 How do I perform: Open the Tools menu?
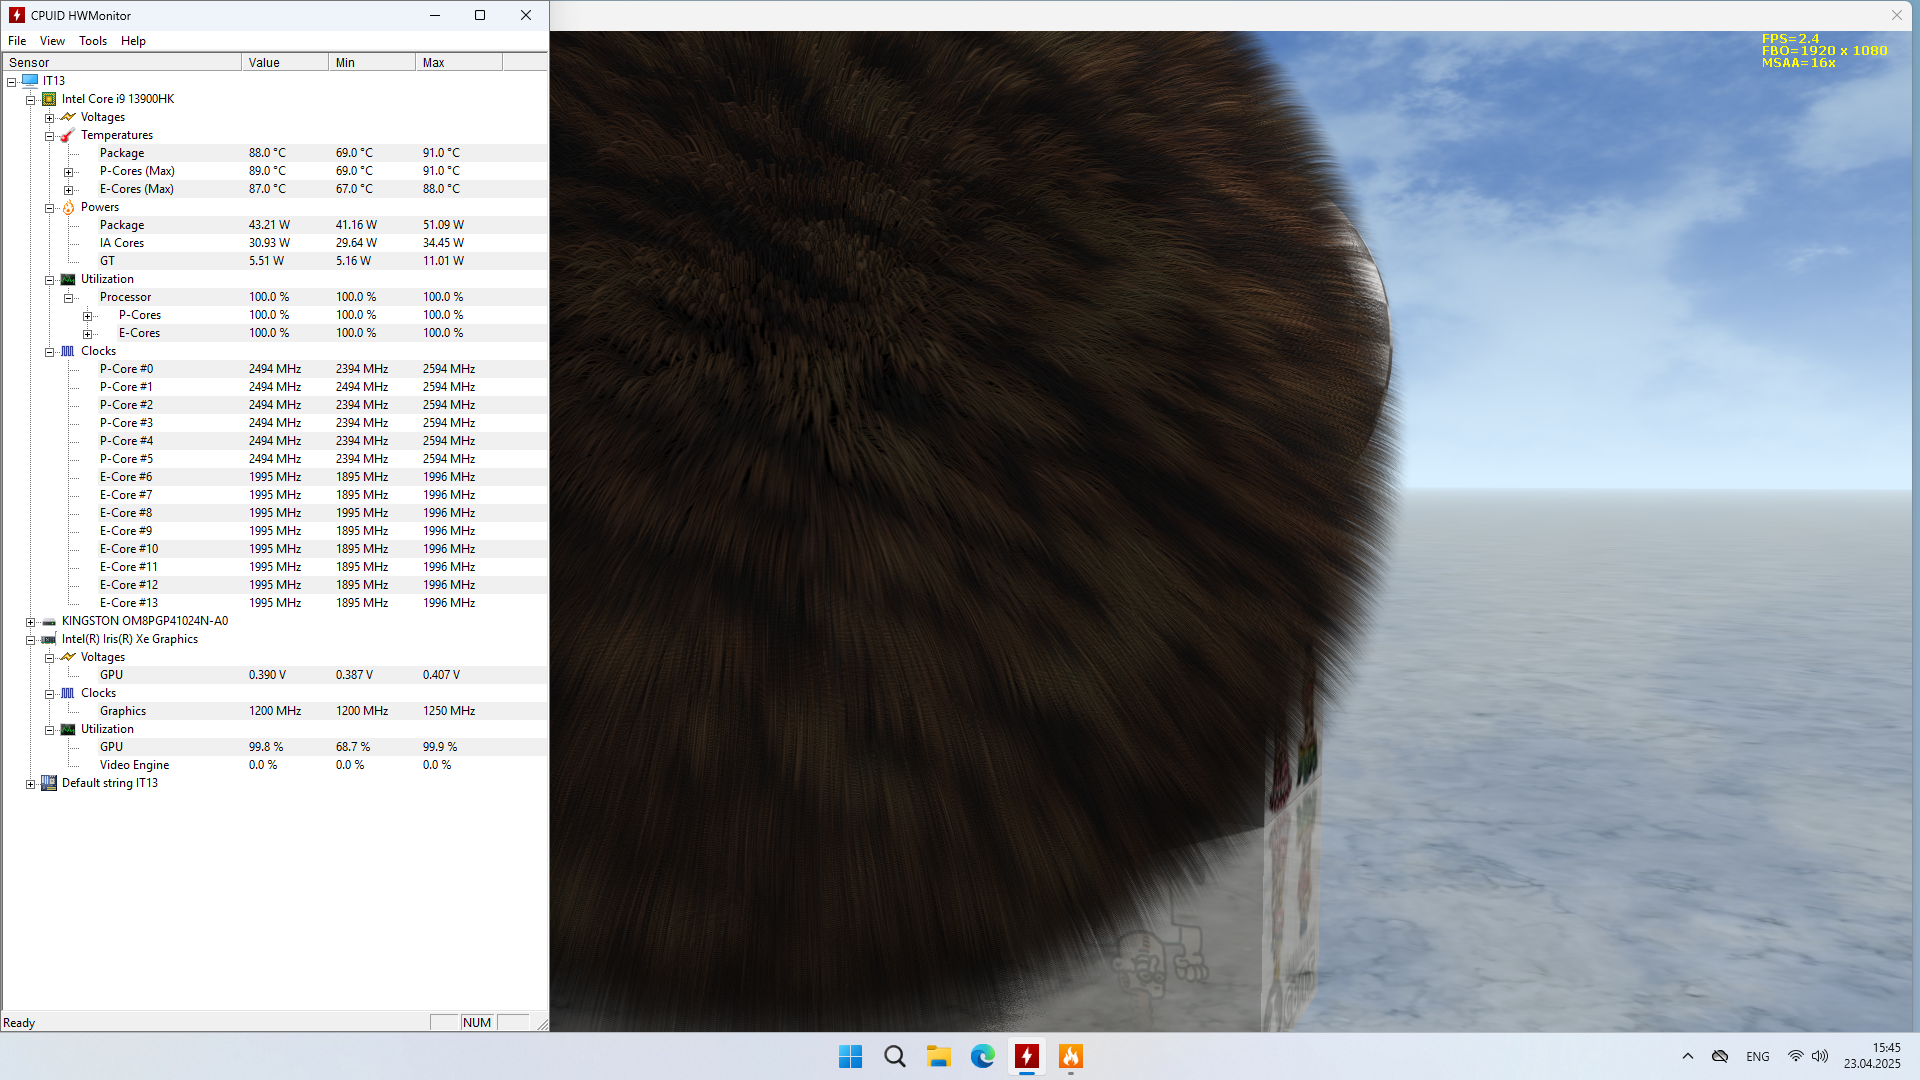[x=93, y=41]
